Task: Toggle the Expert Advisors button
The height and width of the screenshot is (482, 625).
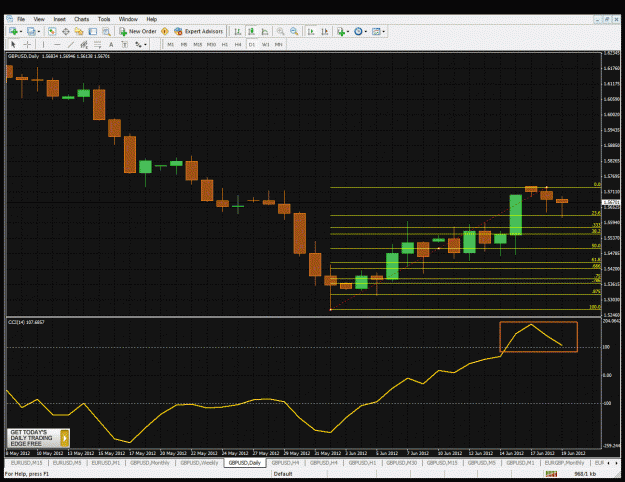Action: coord(199,31)
